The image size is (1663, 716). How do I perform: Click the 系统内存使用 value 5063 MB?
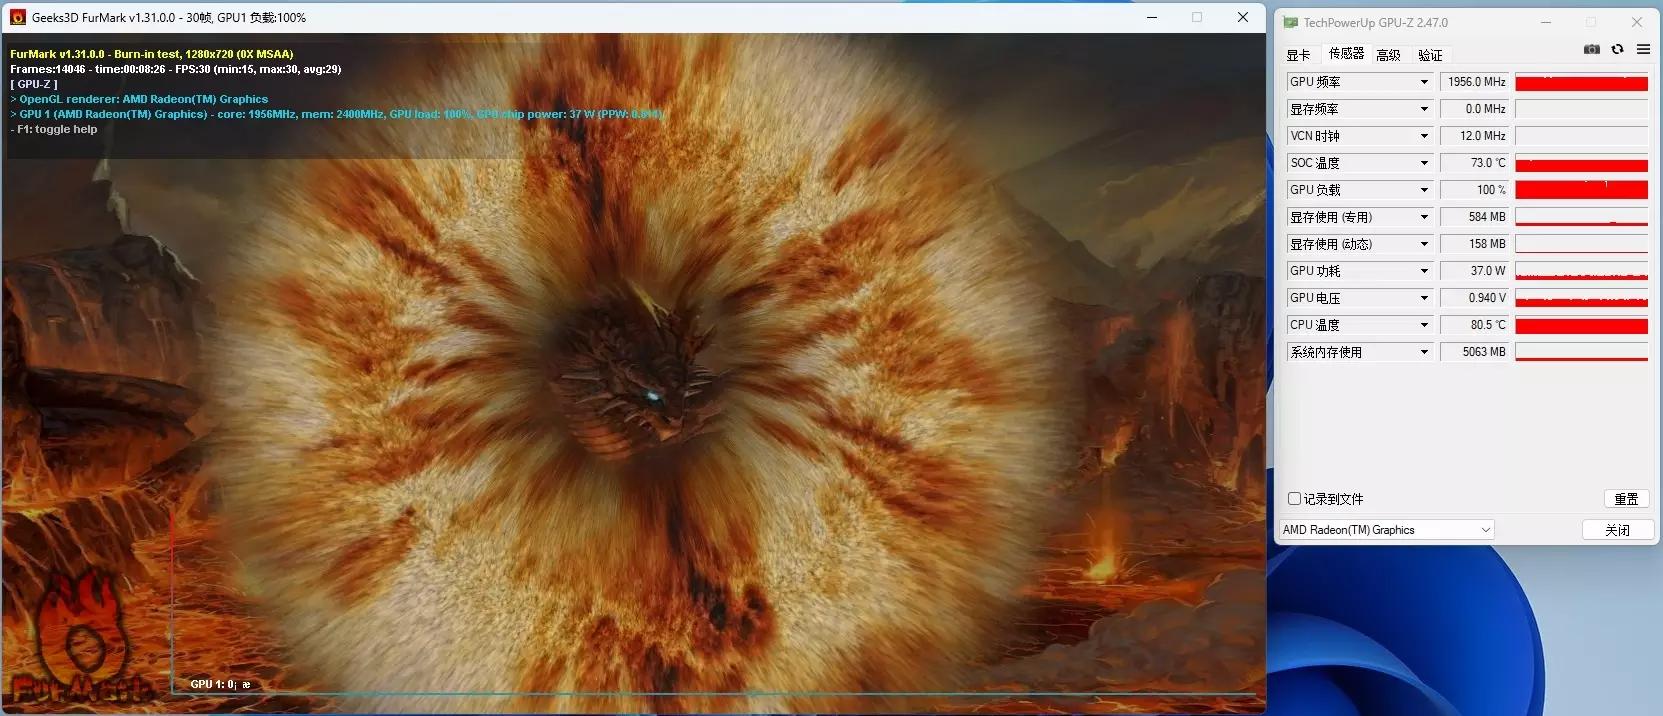pyautogui.click(x=1474, y=352)
